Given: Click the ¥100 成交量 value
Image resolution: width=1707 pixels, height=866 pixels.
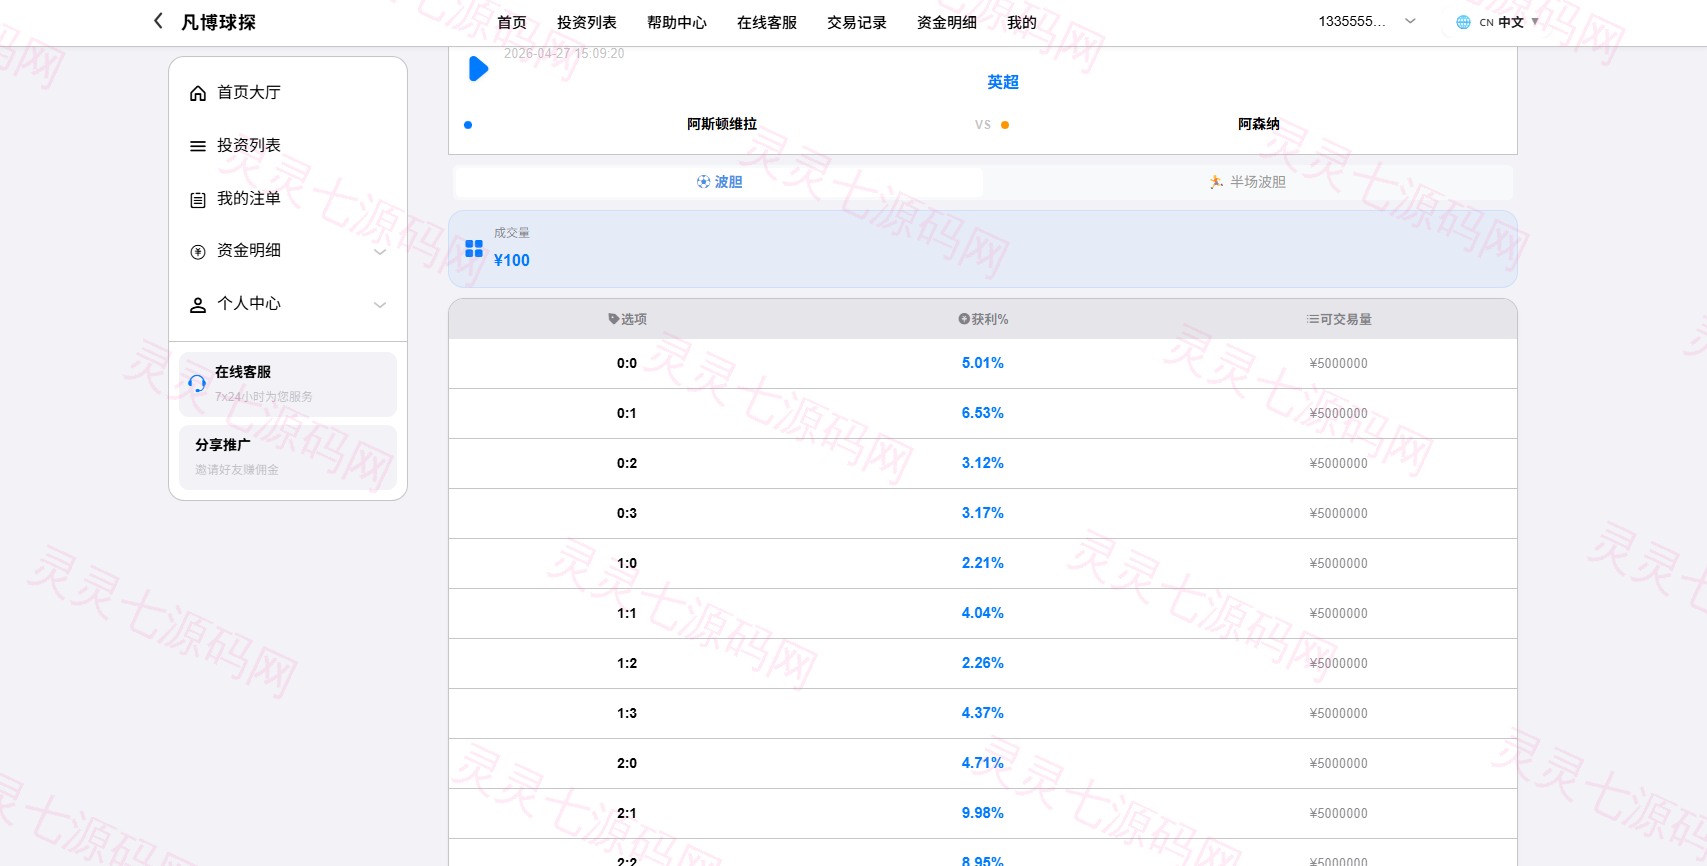Looking at the screenshot, I should [x=512, y=260].
